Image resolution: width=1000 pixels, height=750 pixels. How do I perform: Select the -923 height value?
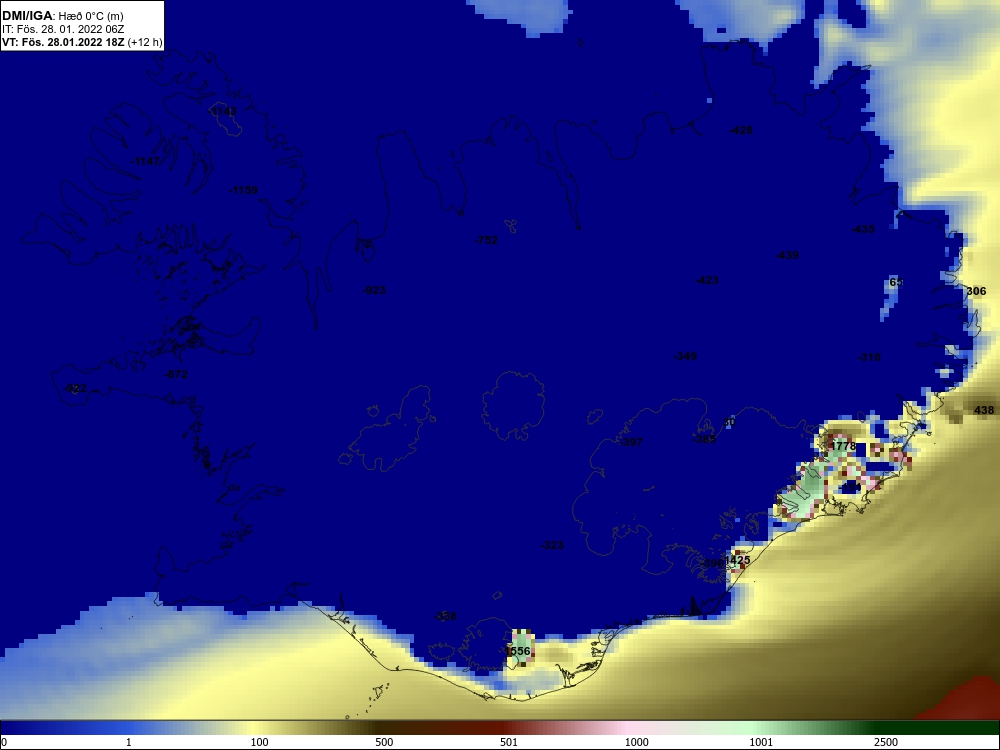point(374,290)
